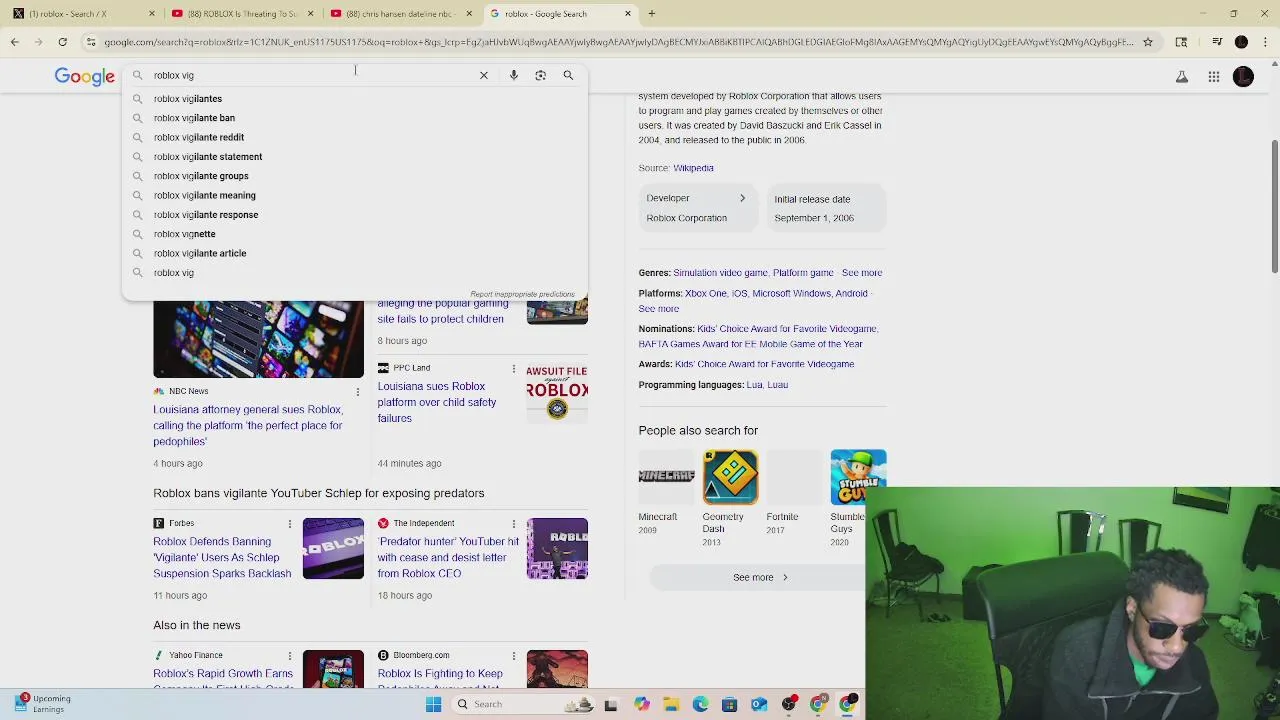Viewport: 1280px width, 720px height.
Task: Open Minecraft related search card
Action: pos(666,492)
